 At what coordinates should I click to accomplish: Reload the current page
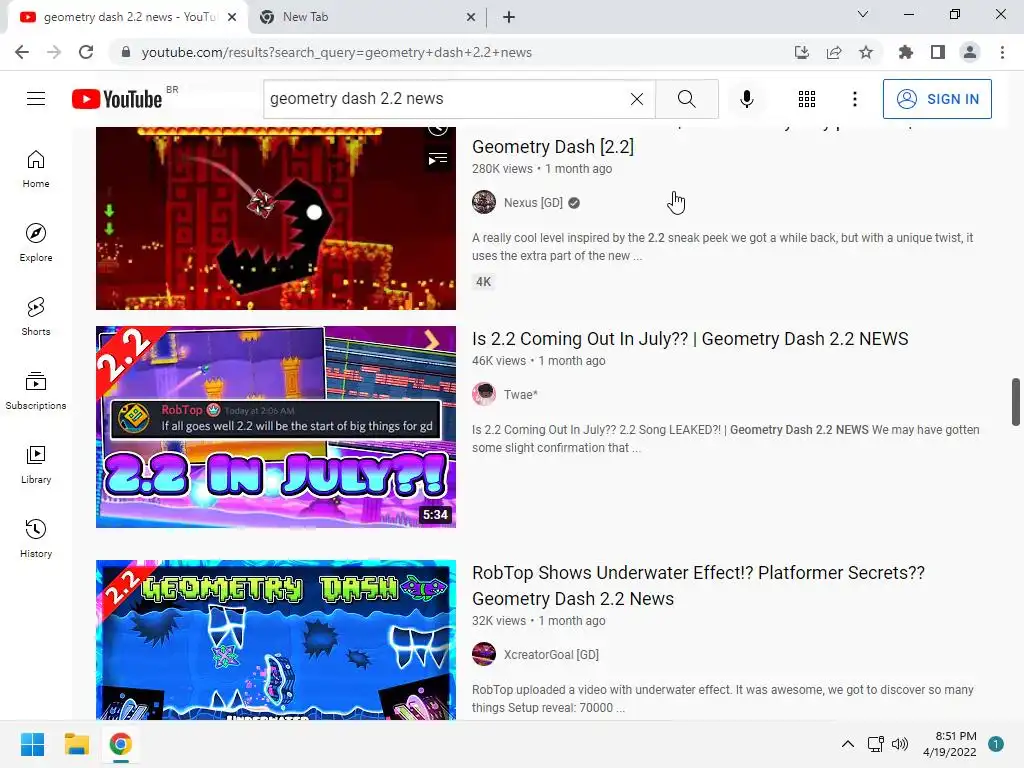[x=86, y=52]
